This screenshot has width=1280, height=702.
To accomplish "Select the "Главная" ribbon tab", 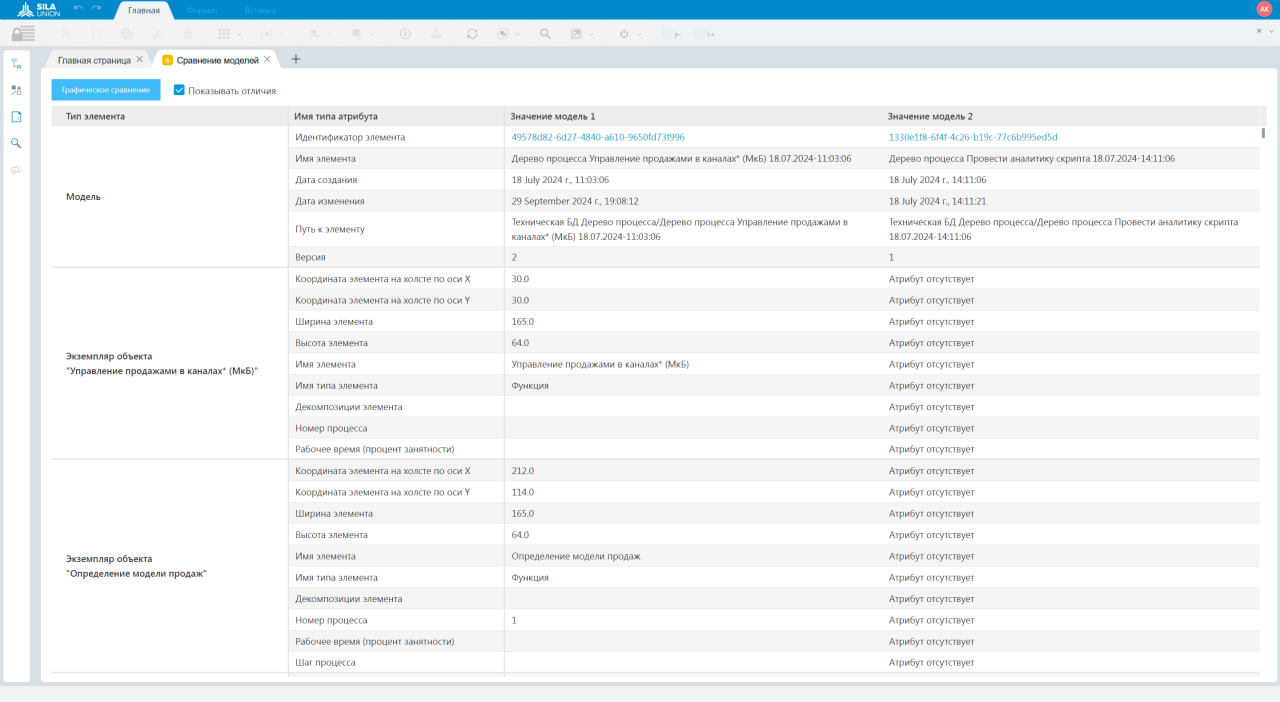I will click(x=144, y=10).
